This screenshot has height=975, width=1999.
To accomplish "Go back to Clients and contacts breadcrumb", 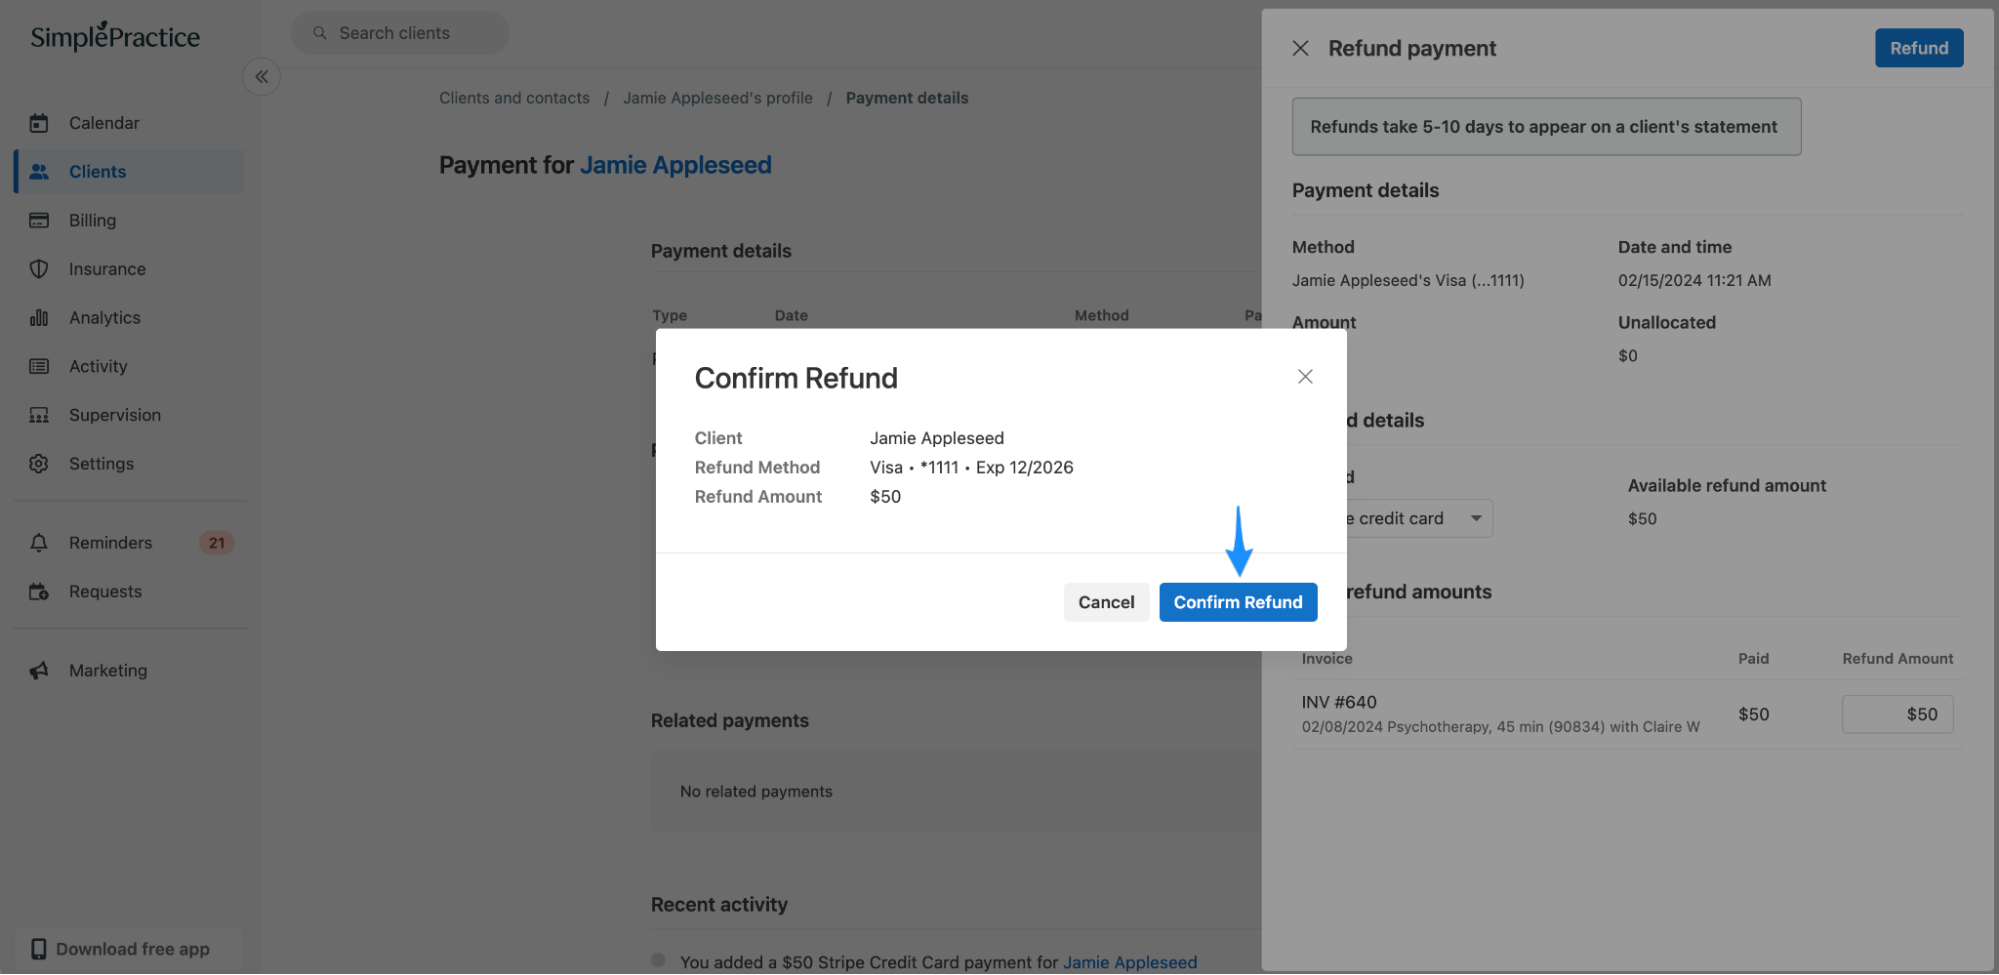I will pyautogui.click(x=514, y=97).
